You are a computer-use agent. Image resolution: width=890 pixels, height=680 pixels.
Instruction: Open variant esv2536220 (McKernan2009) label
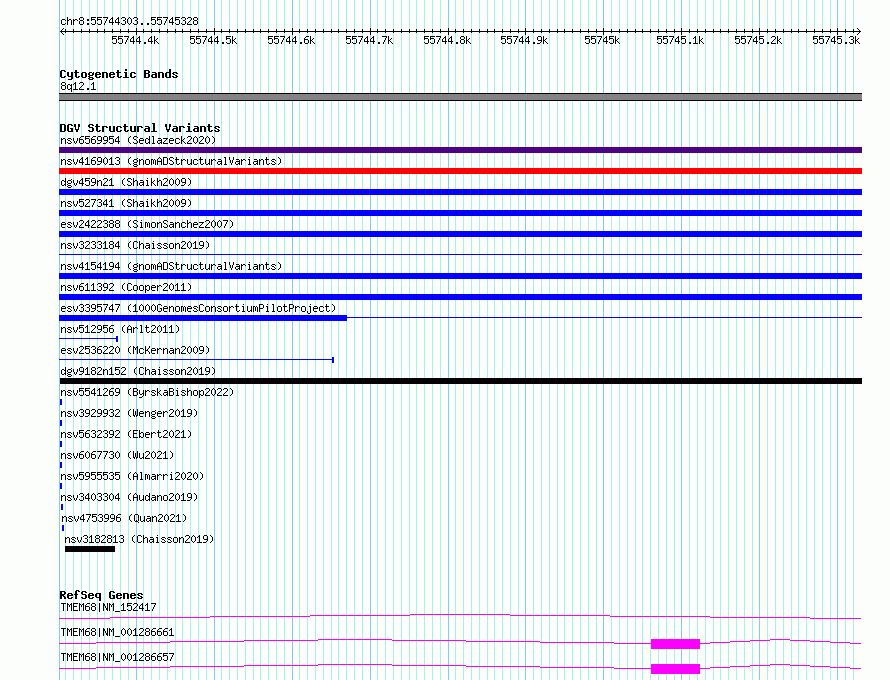click(135, 350)
